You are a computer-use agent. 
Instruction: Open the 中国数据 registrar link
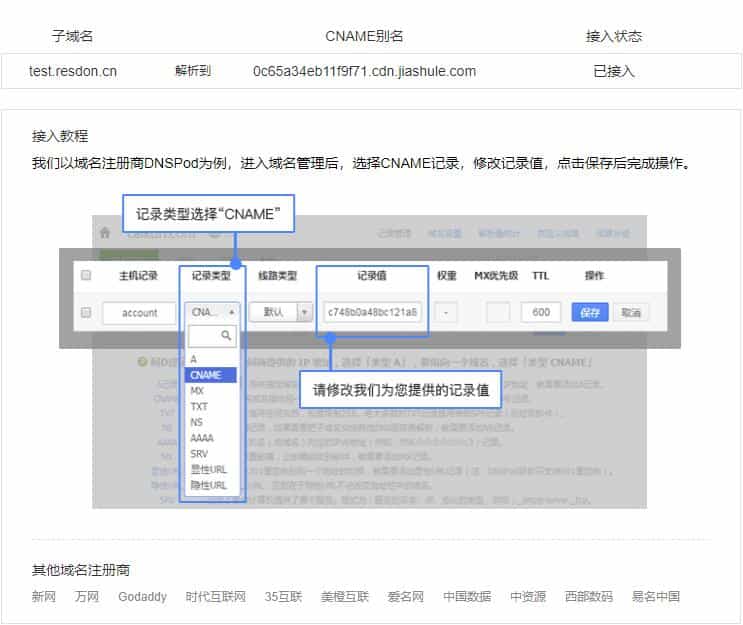click(x=467, y=596)
